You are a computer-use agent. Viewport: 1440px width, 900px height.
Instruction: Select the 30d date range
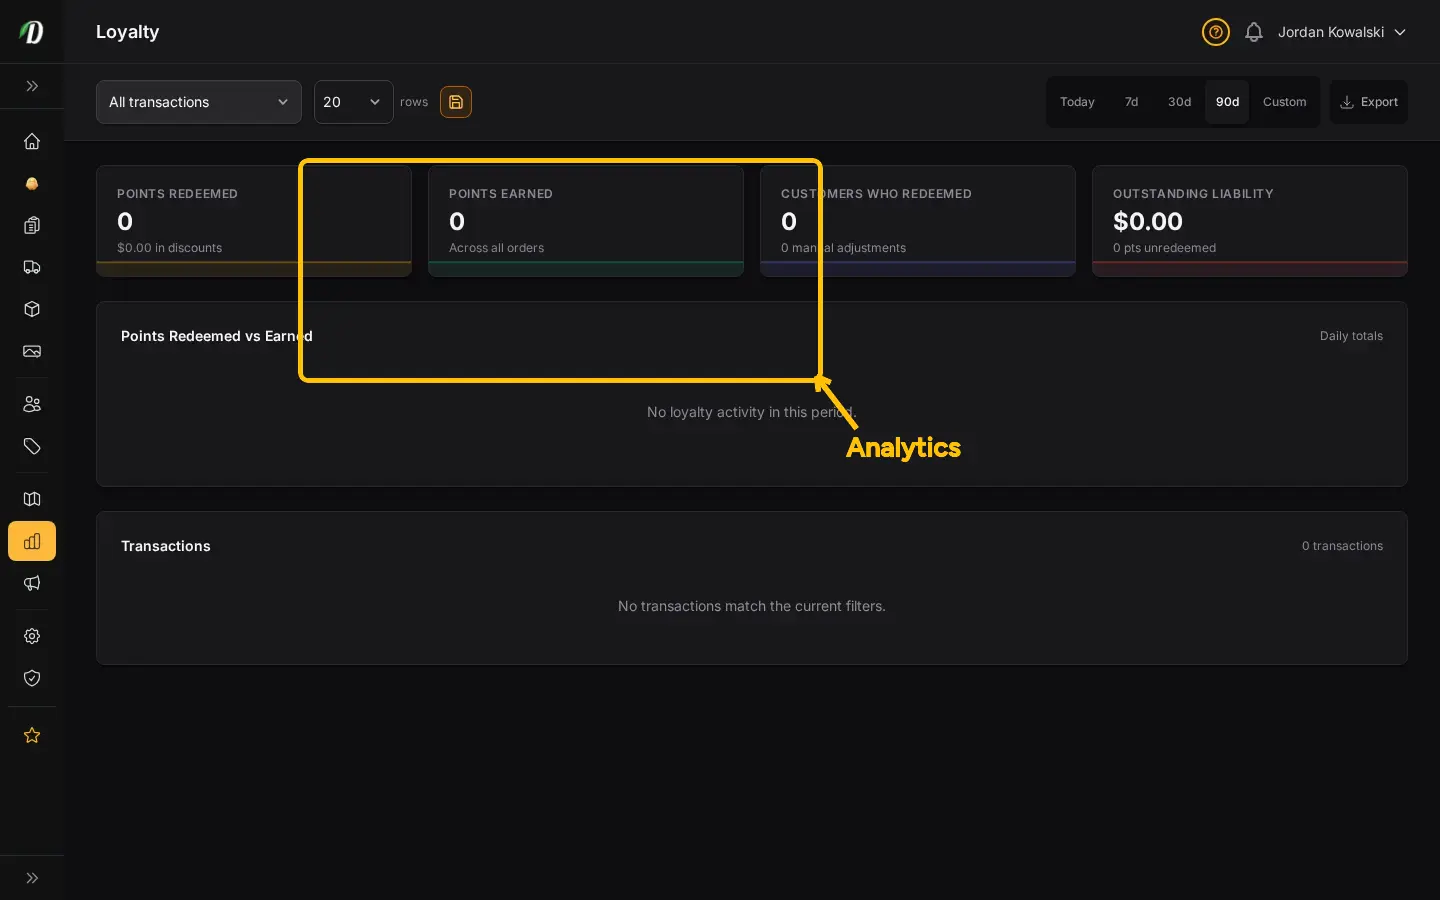(x=1179, y=102)
